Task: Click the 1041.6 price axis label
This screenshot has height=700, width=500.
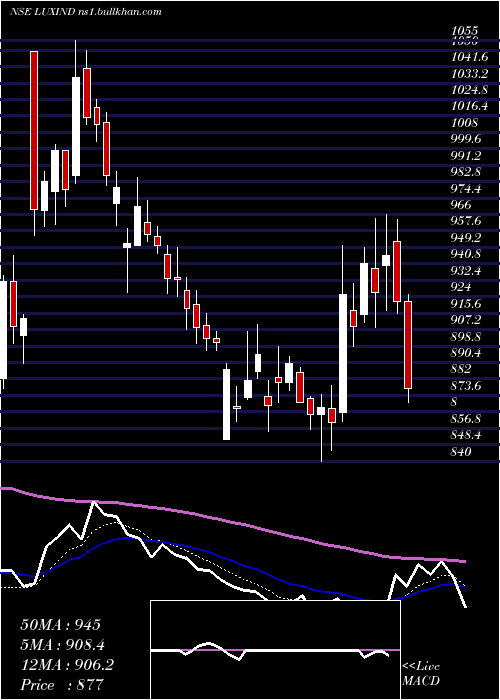Action: point(469,57)
